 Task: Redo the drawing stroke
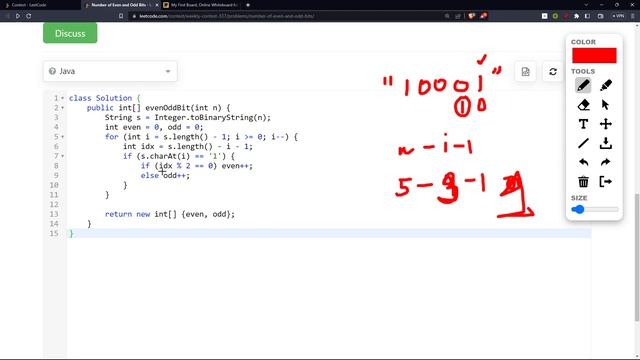point(606,162)
